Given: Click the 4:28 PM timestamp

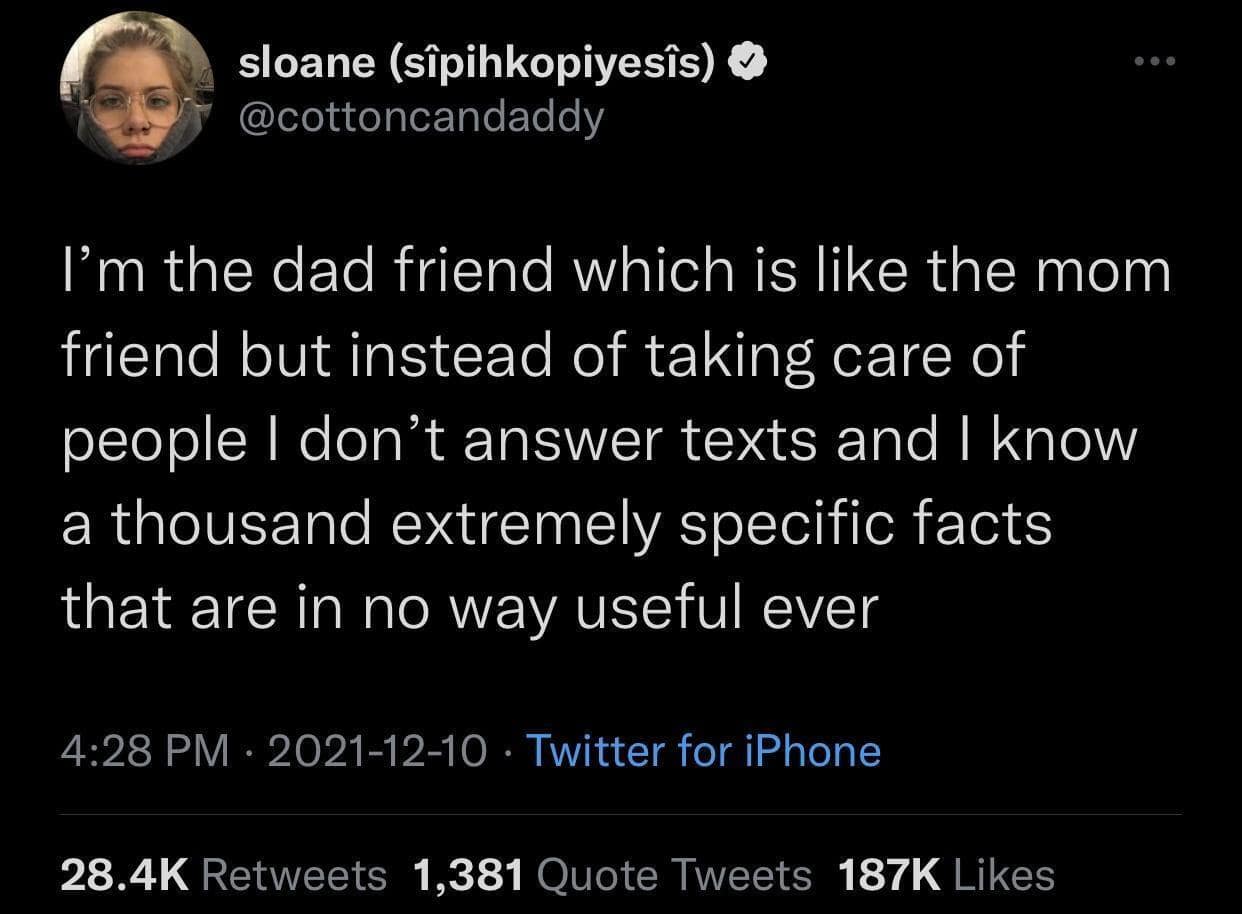Looking at the screenshot, I should 145,751.
